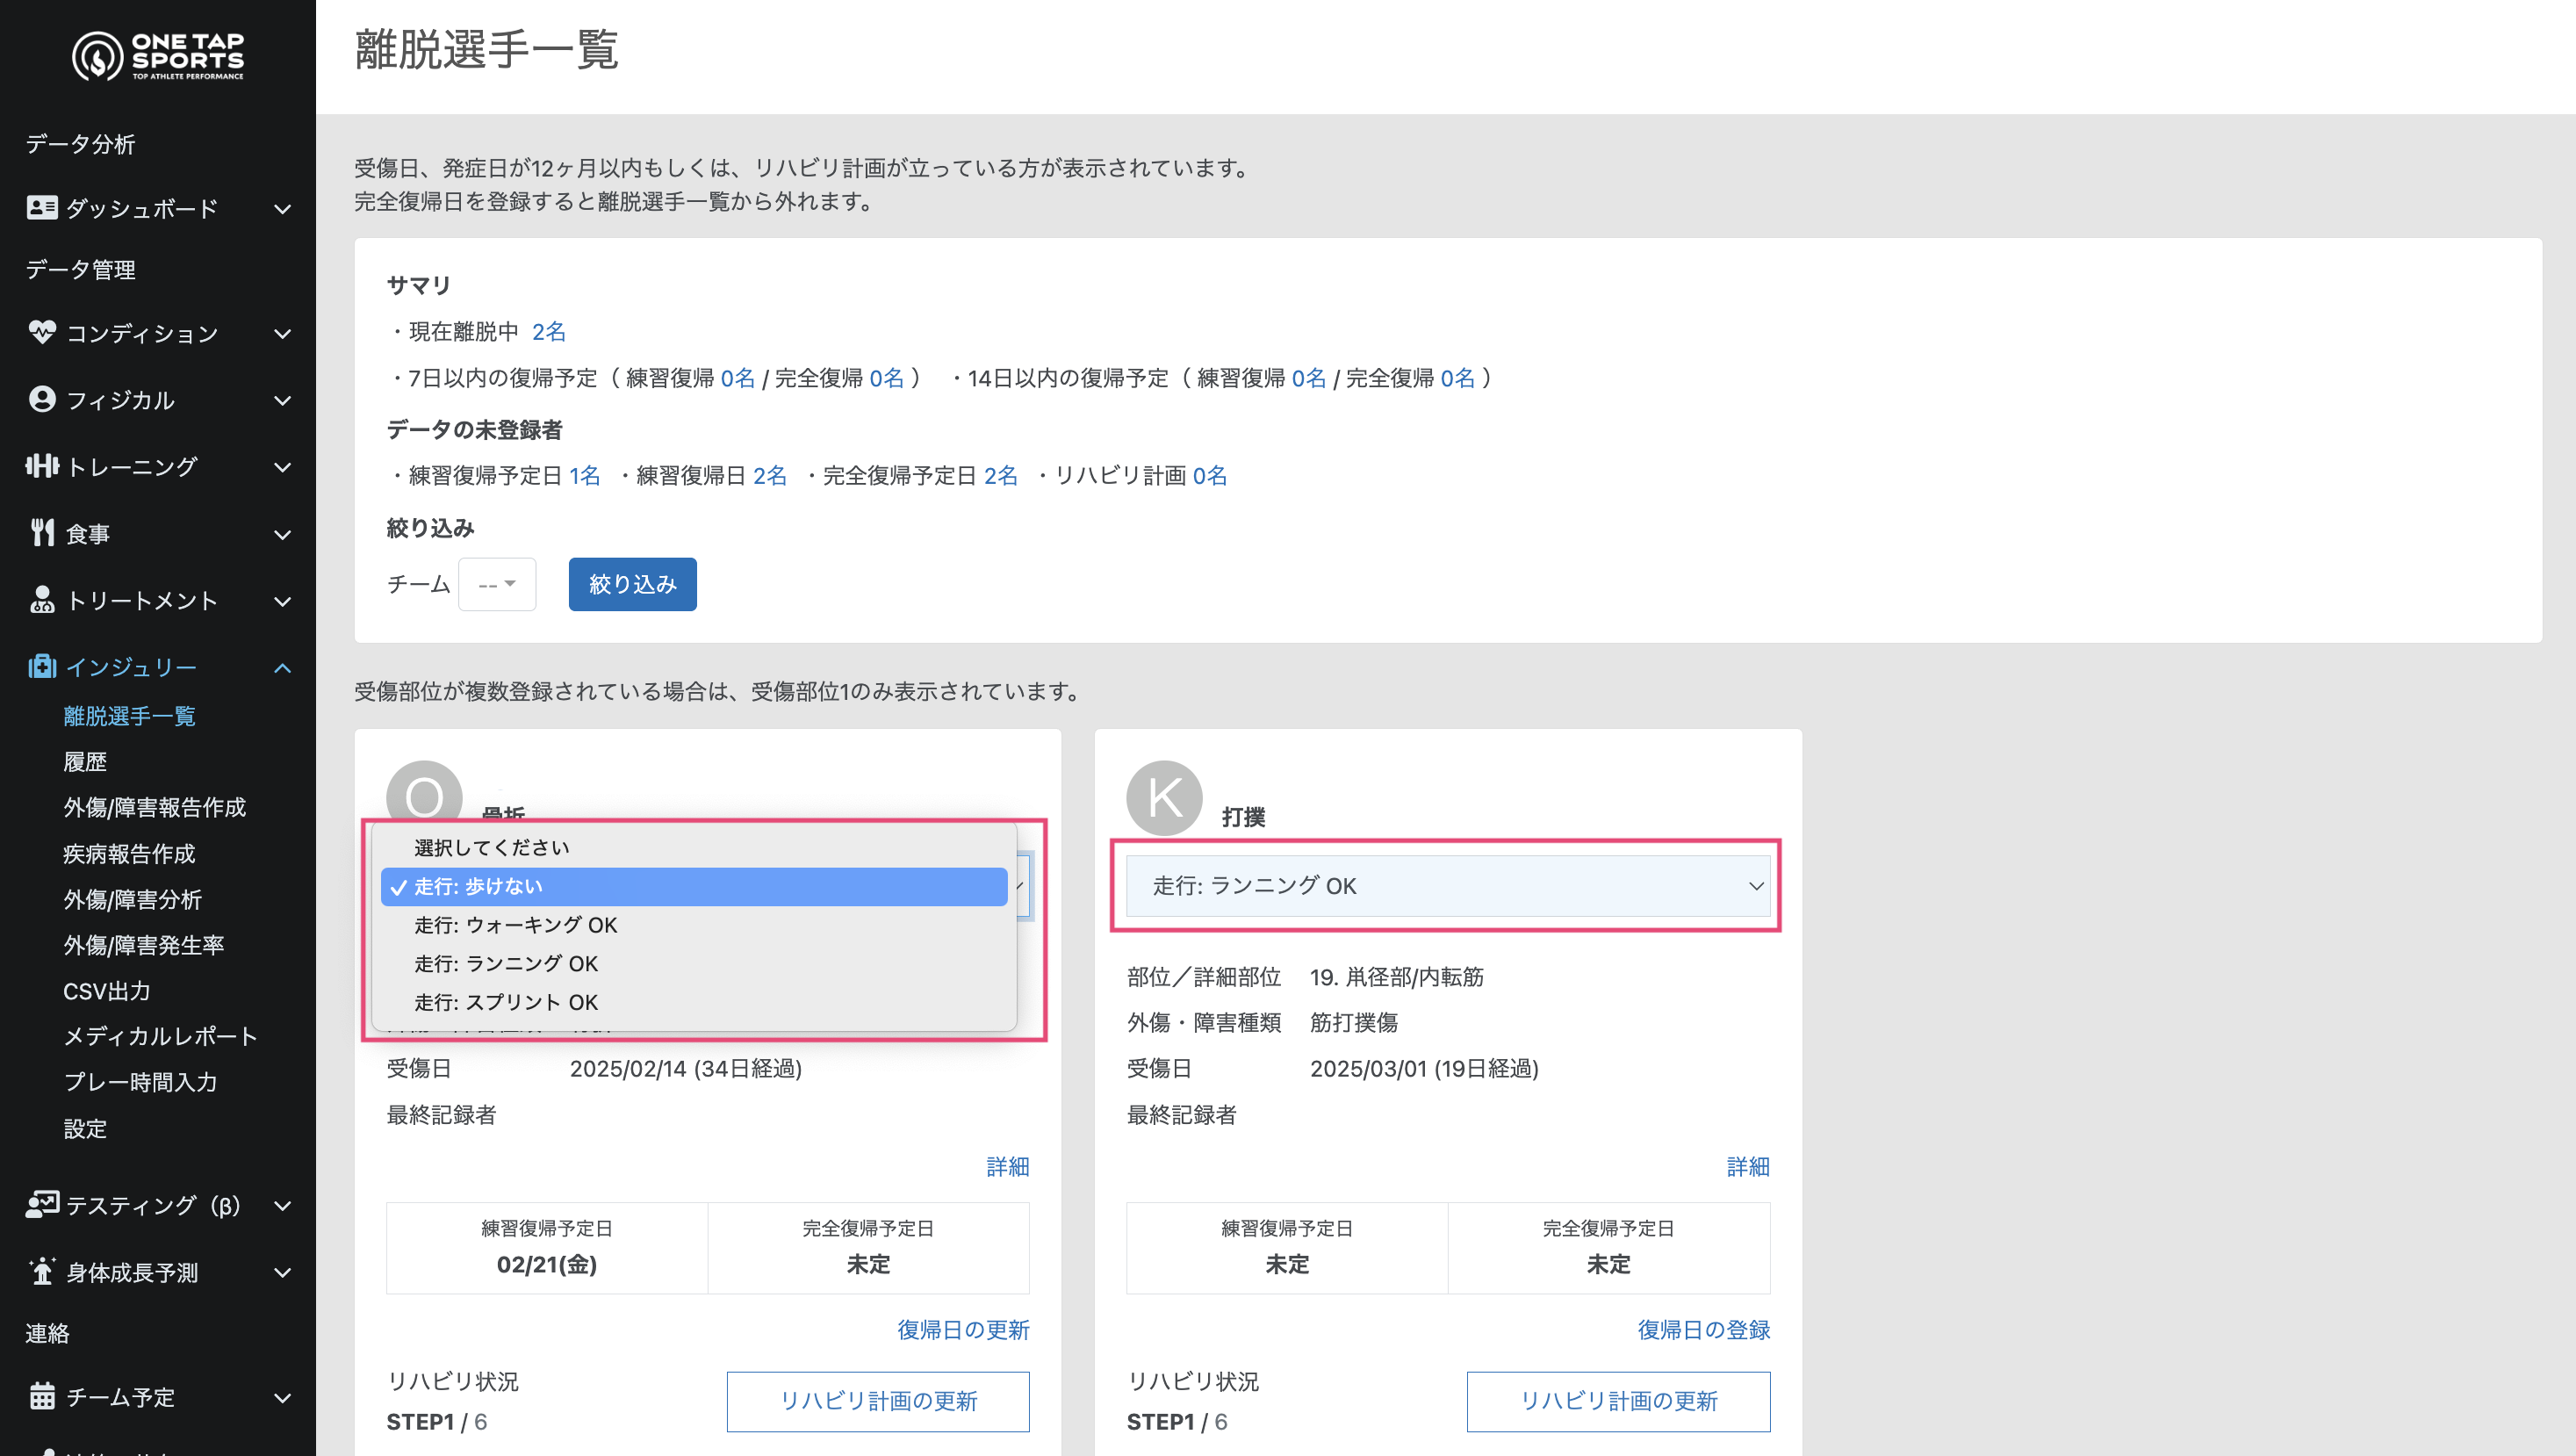Click 現在離脱中 2名 link
The image size is (2576, 1456).
click(x=548, y=331)
